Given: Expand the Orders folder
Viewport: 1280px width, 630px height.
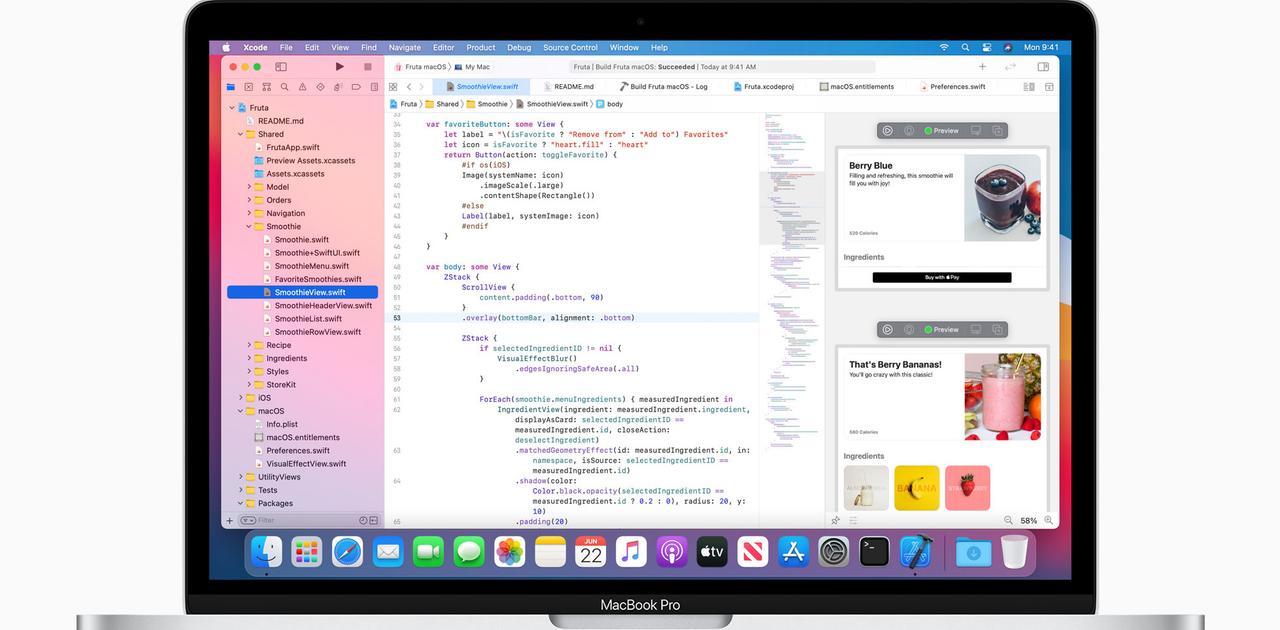Looking at the screenshot, I should click(x=249, y=200).
